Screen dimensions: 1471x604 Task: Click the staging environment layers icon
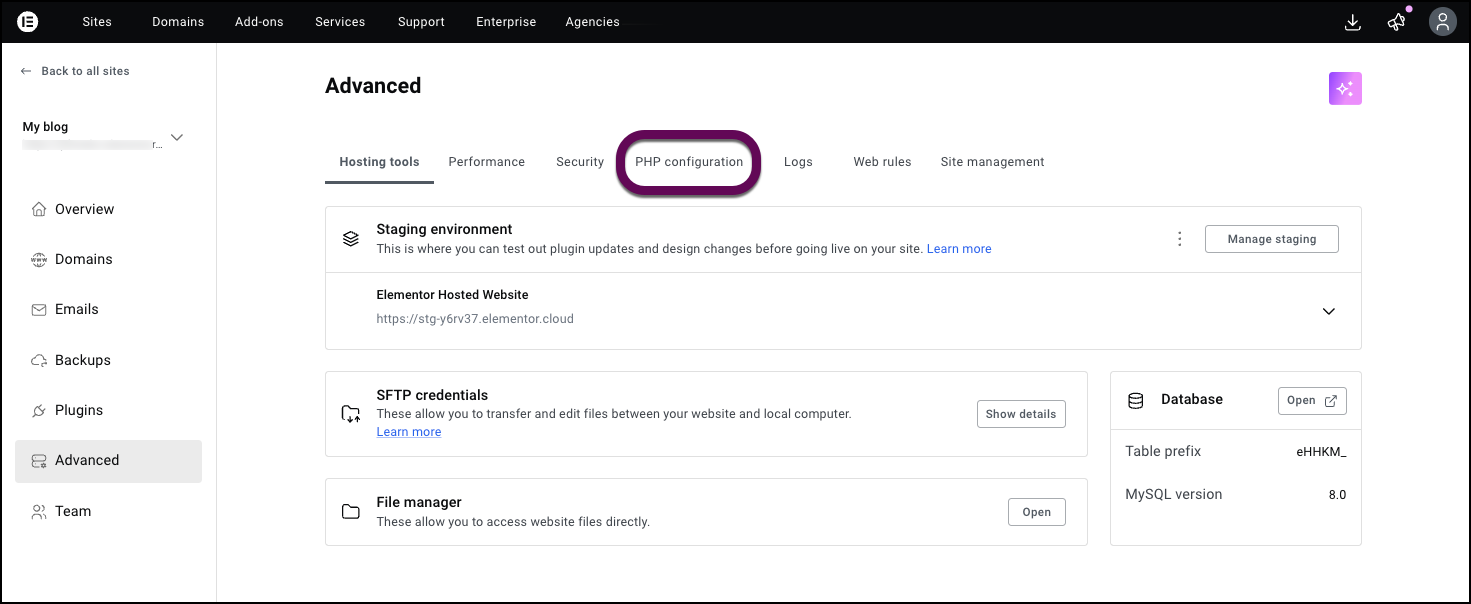pyautogui.click(x=350, y=239)
